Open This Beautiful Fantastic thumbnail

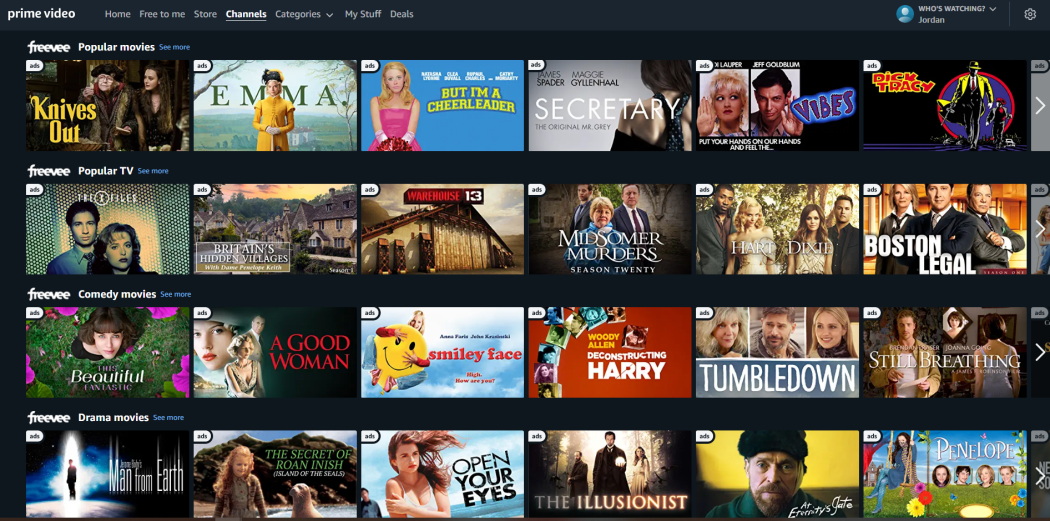pyautogui.click(x=108, y=352)
